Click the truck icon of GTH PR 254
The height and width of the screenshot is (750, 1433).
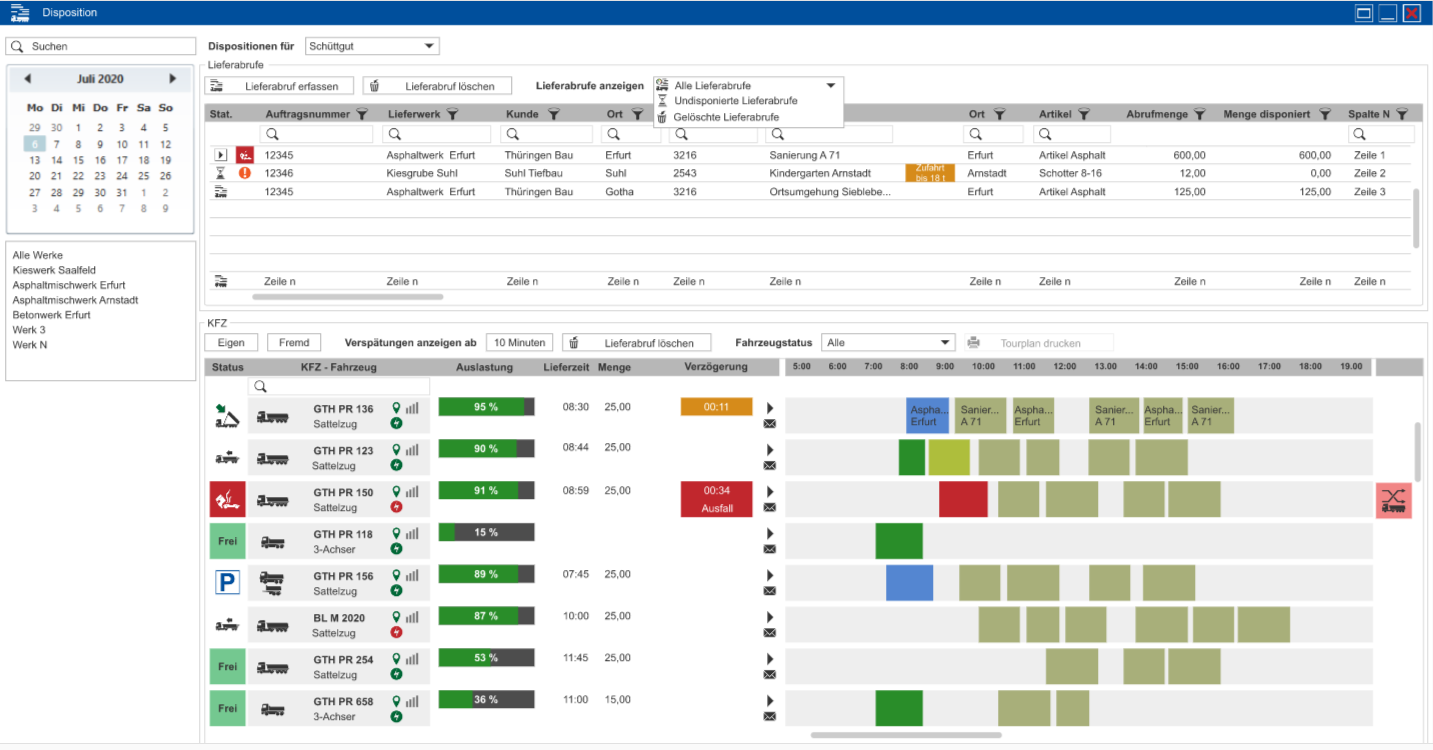click(271, 668)
